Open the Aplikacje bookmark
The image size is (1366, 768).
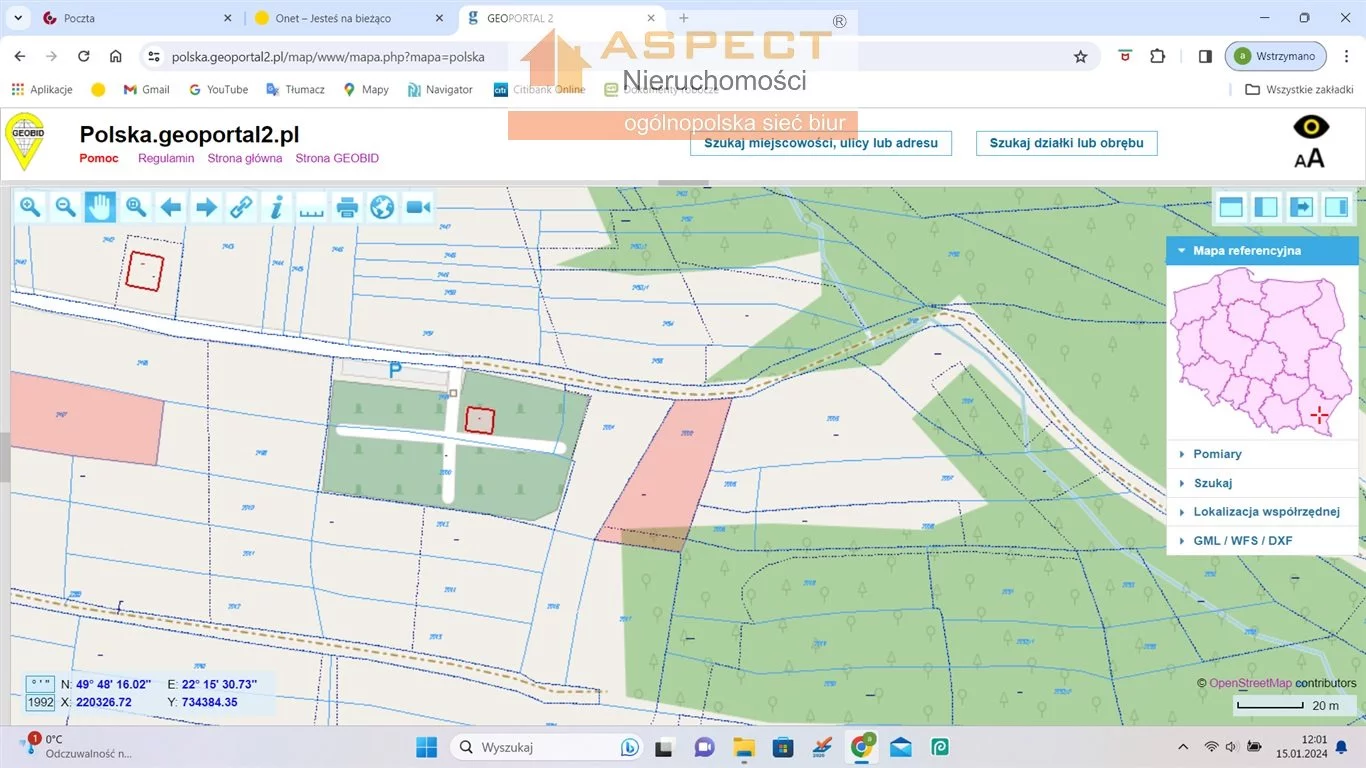point(42,89)
